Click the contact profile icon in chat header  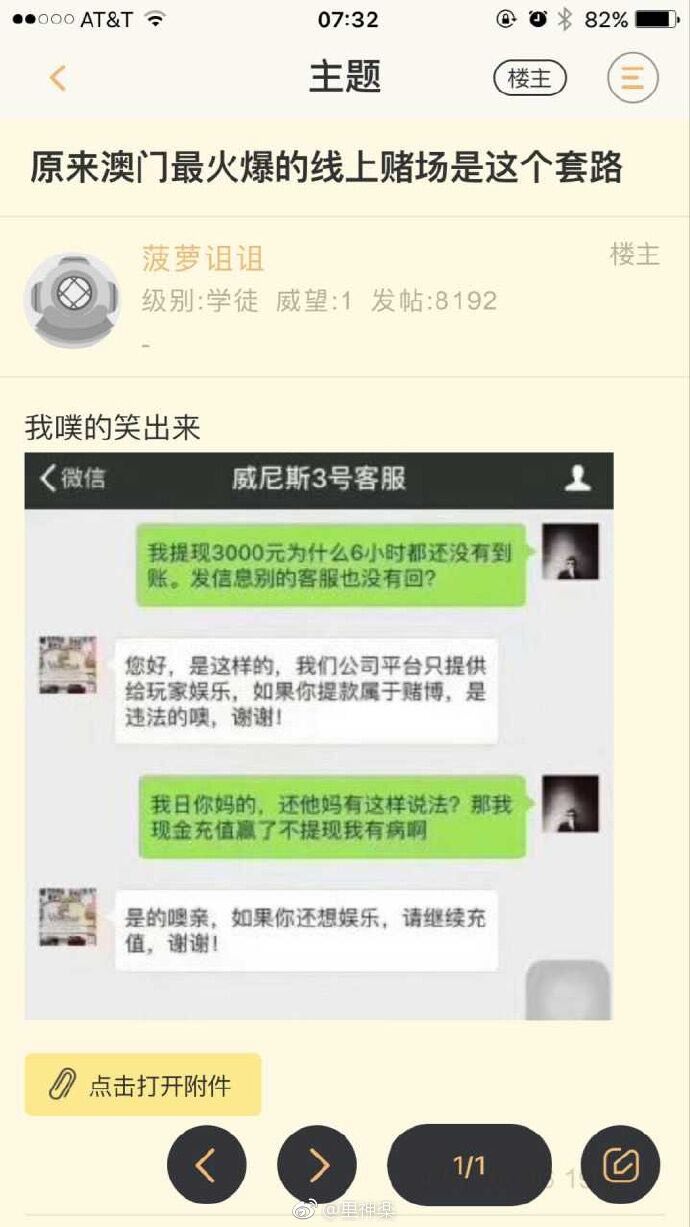coord(578,478)
